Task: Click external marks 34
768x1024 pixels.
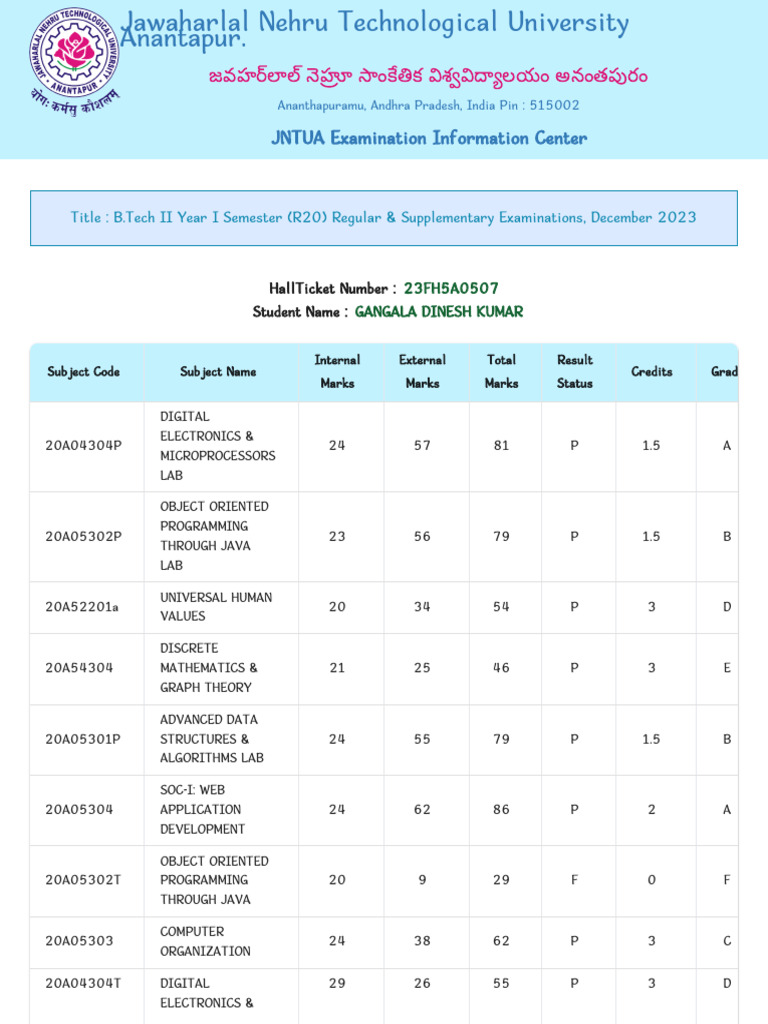Action: tap(423, 607)
